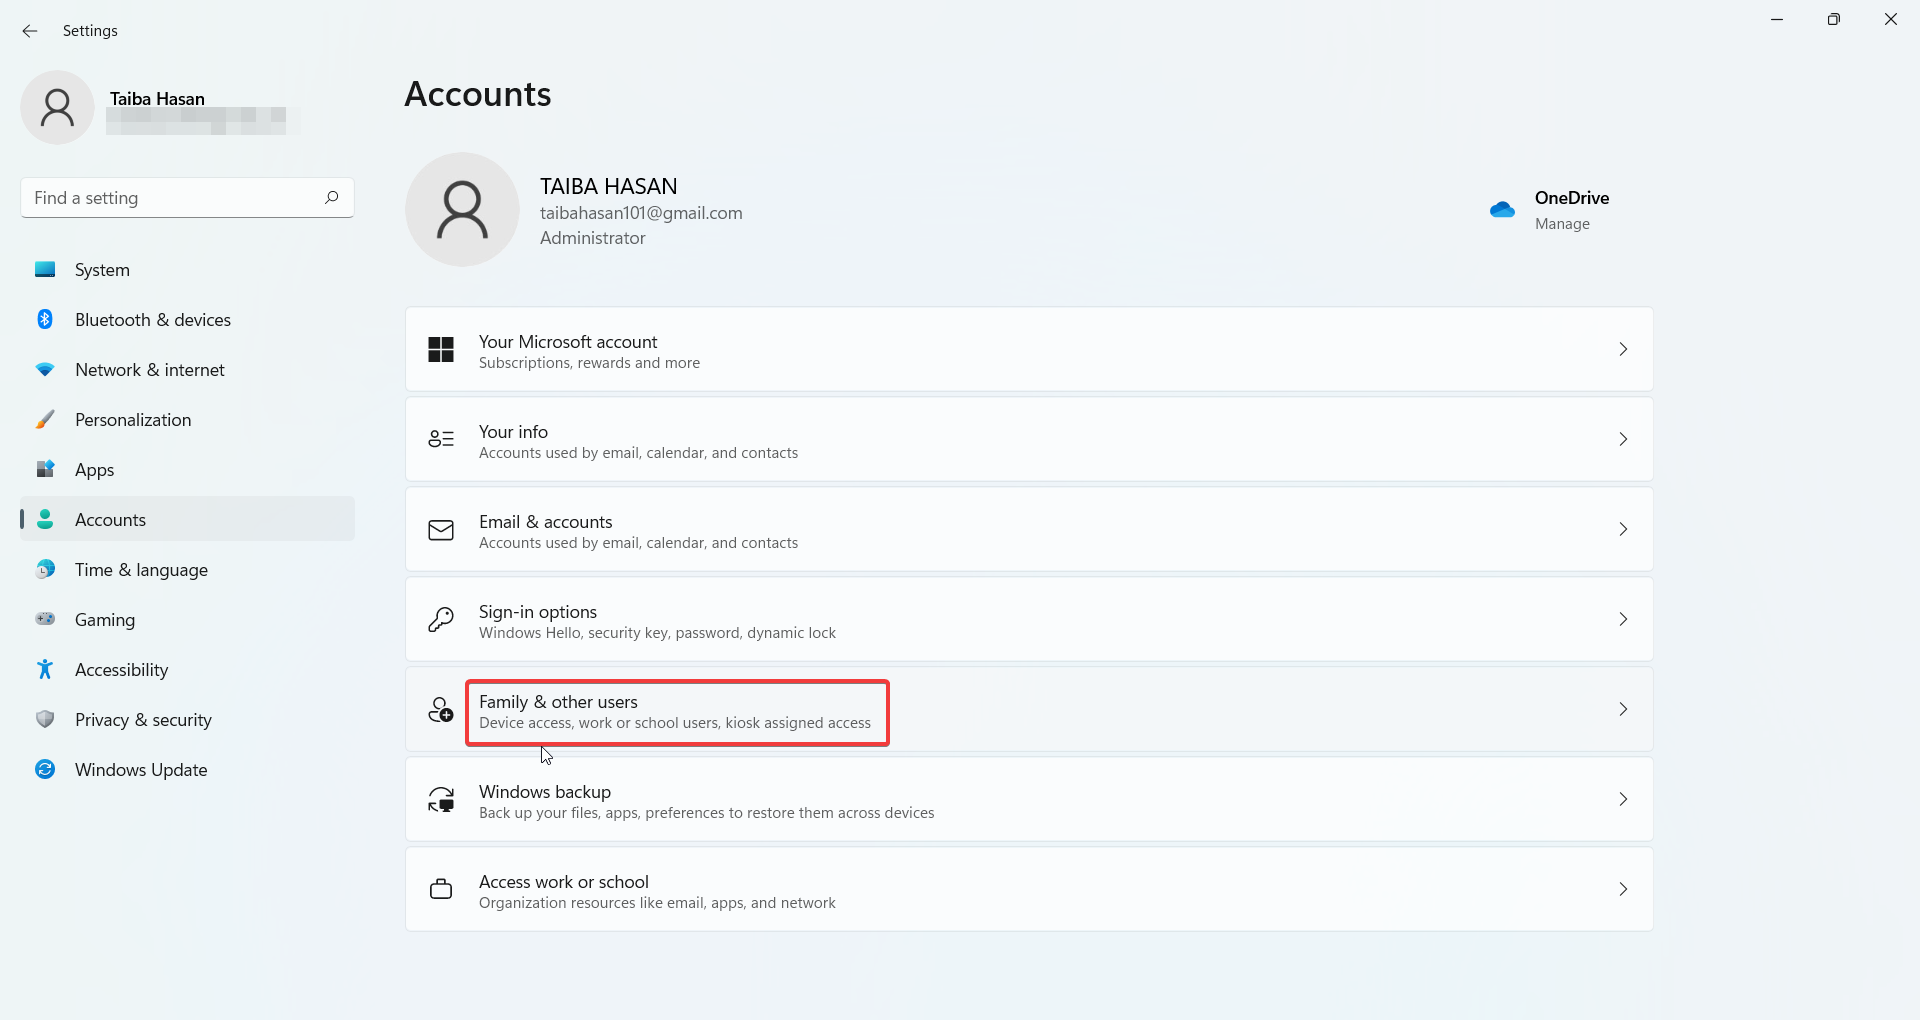Open Privacy & security in sidebar
1920x1020 pixels.
pos(143,720)
